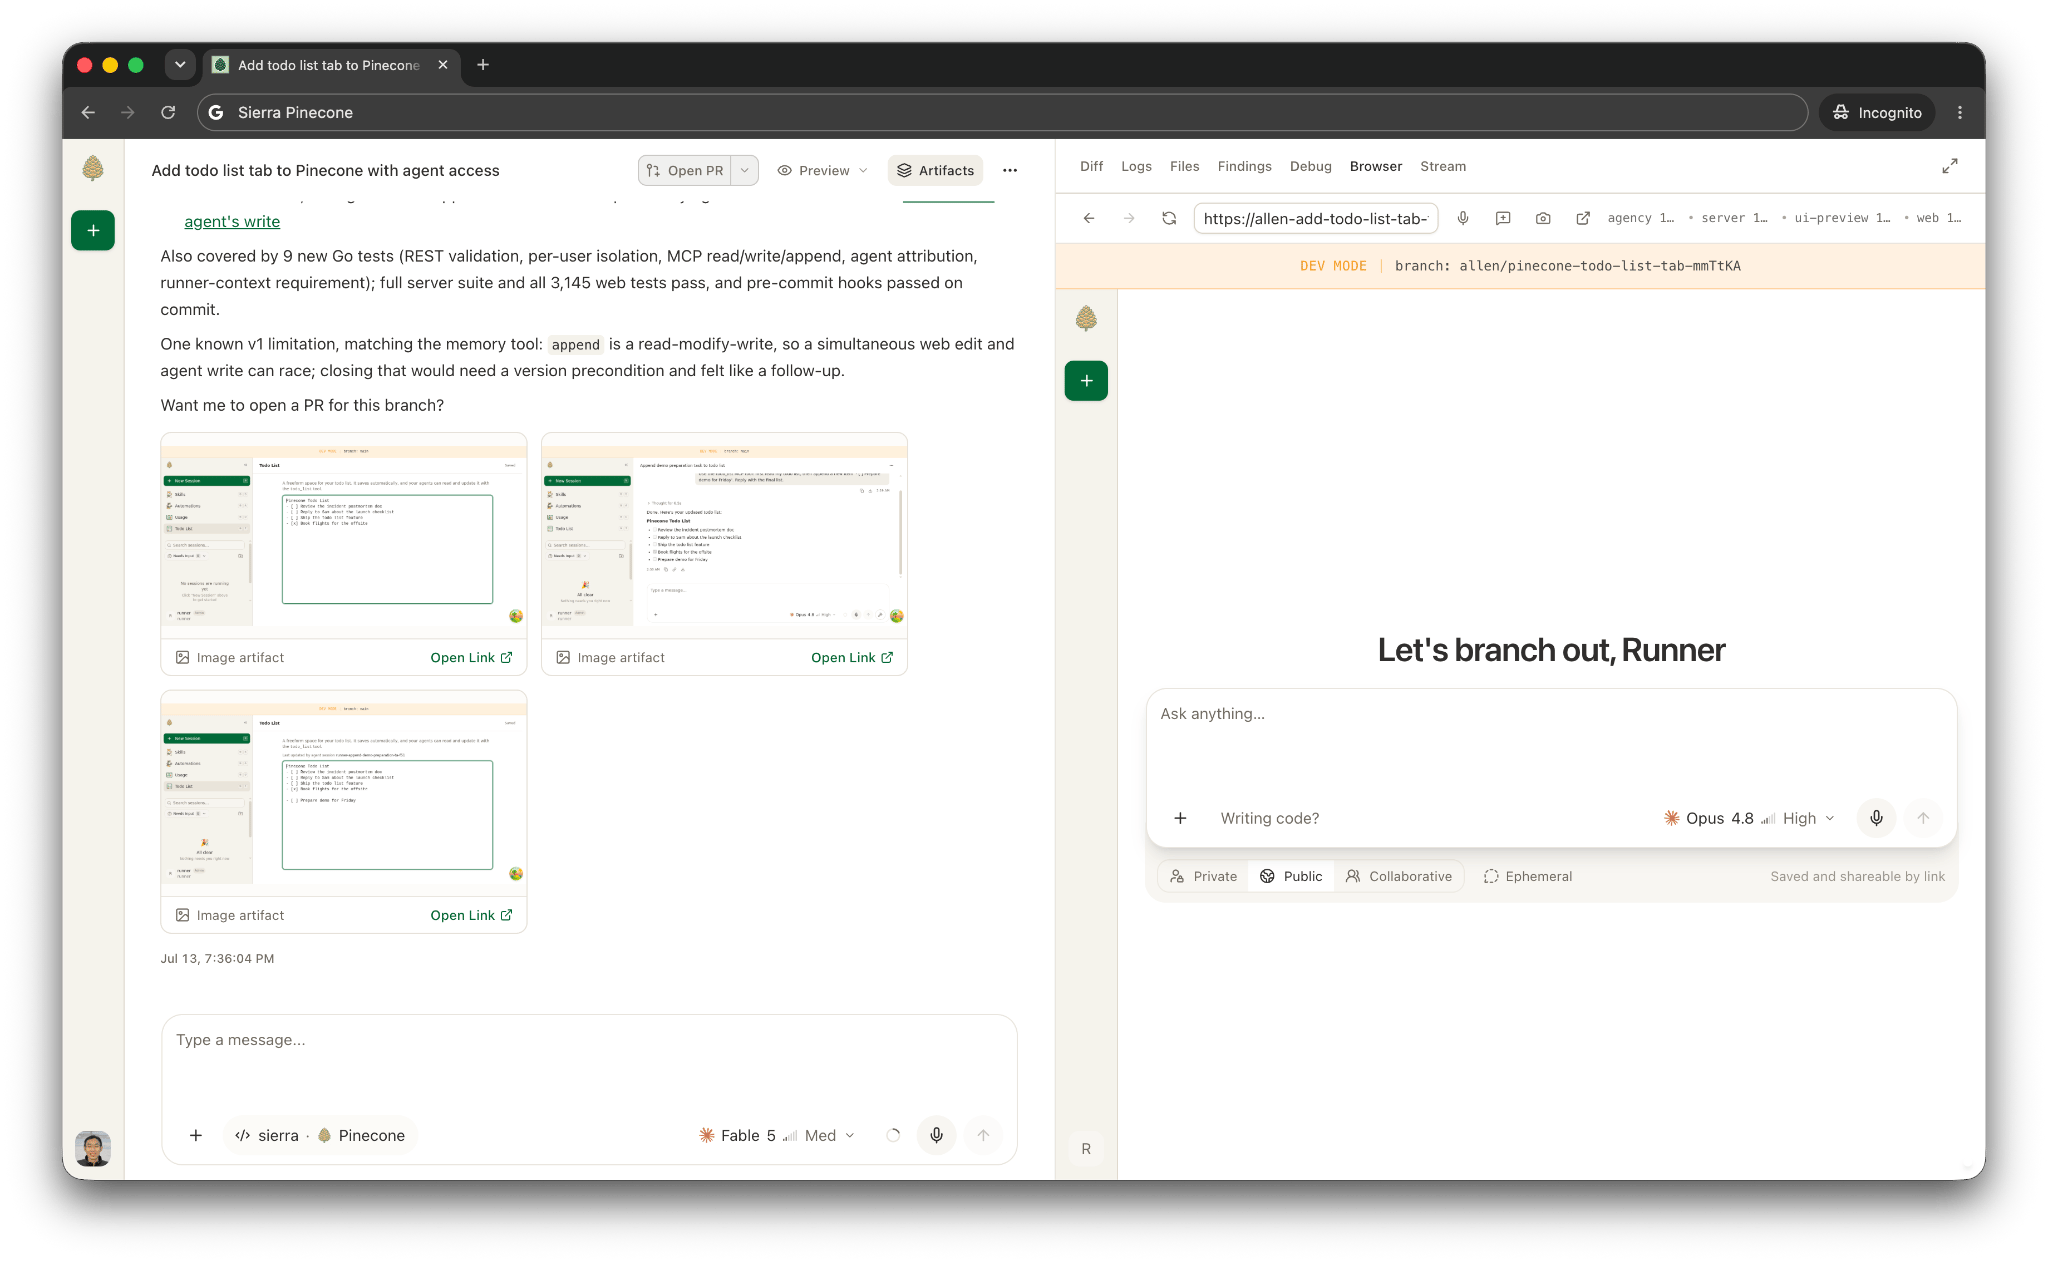Click the send arrow in message composer
This screenshot has height=1262, width=2048.
(x=983, y=1135)
